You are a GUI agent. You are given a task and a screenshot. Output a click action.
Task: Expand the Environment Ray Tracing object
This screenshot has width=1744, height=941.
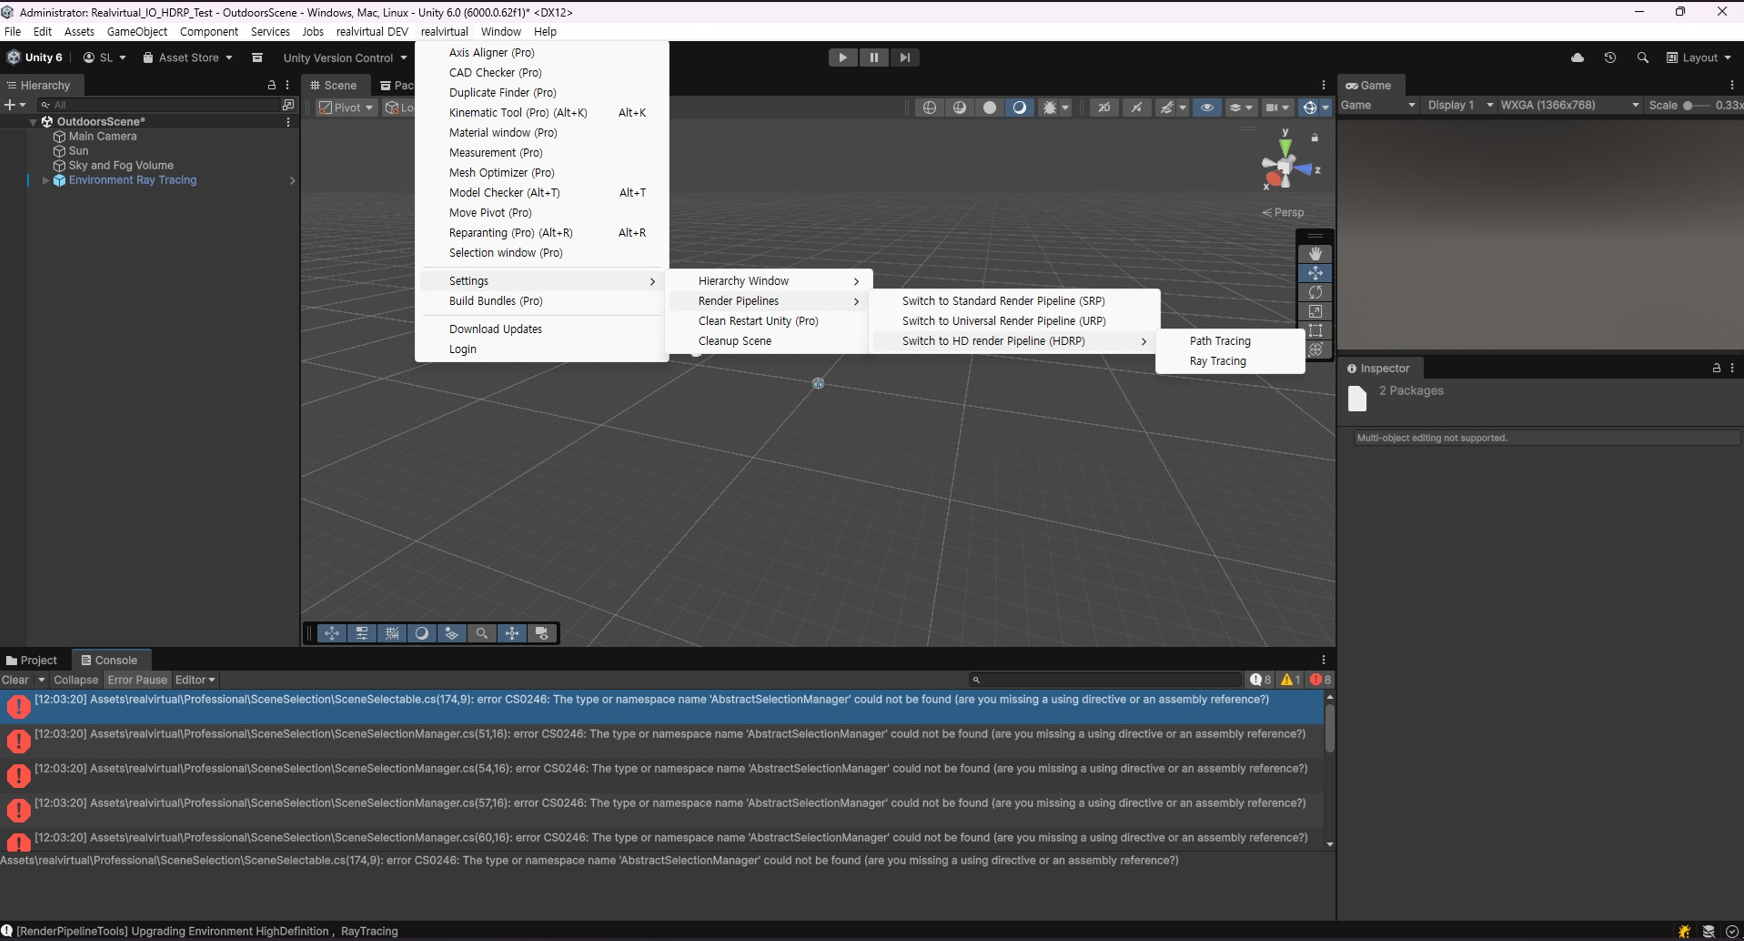coord(45,181)
